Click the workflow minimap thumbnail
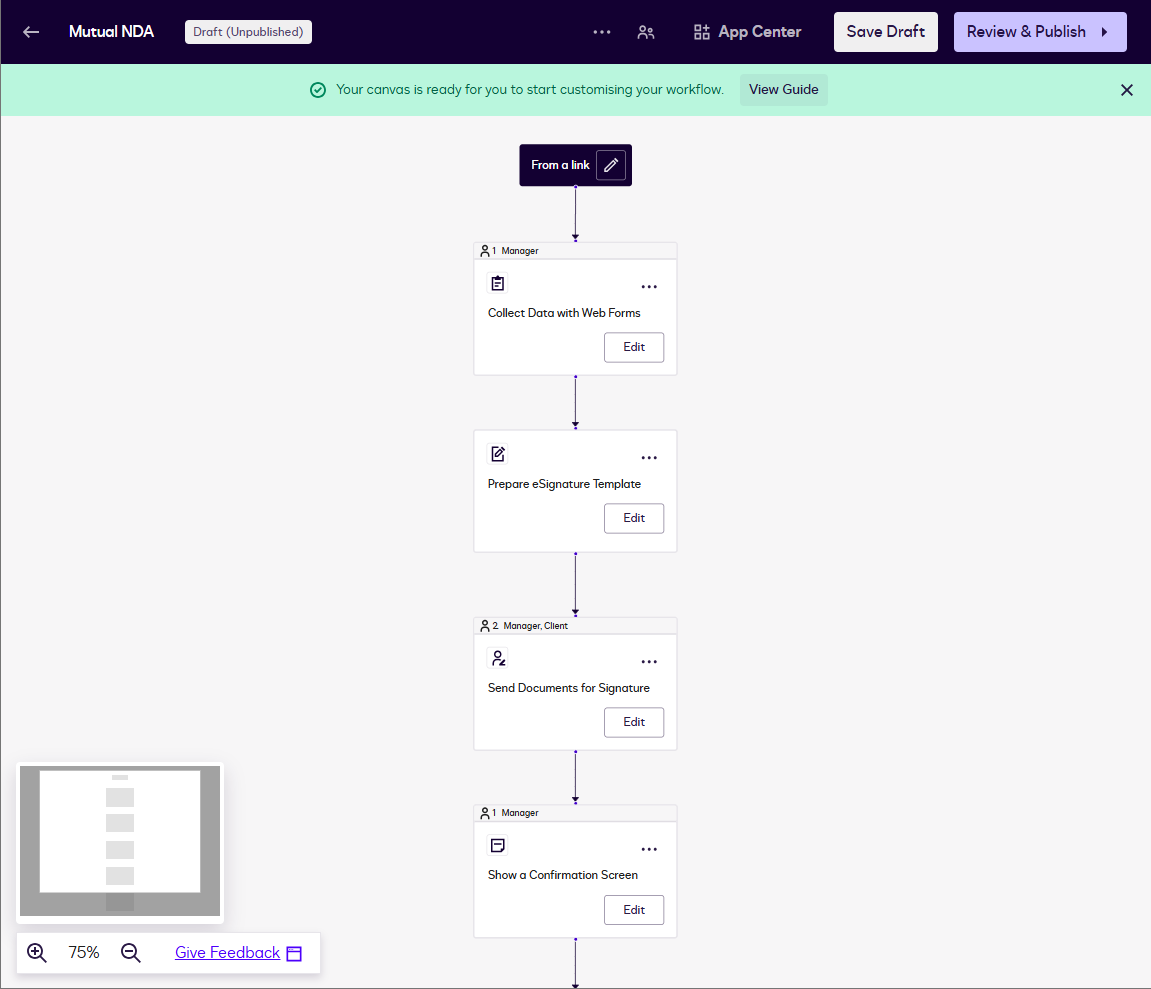1151x989 pixels. [120, 842]
